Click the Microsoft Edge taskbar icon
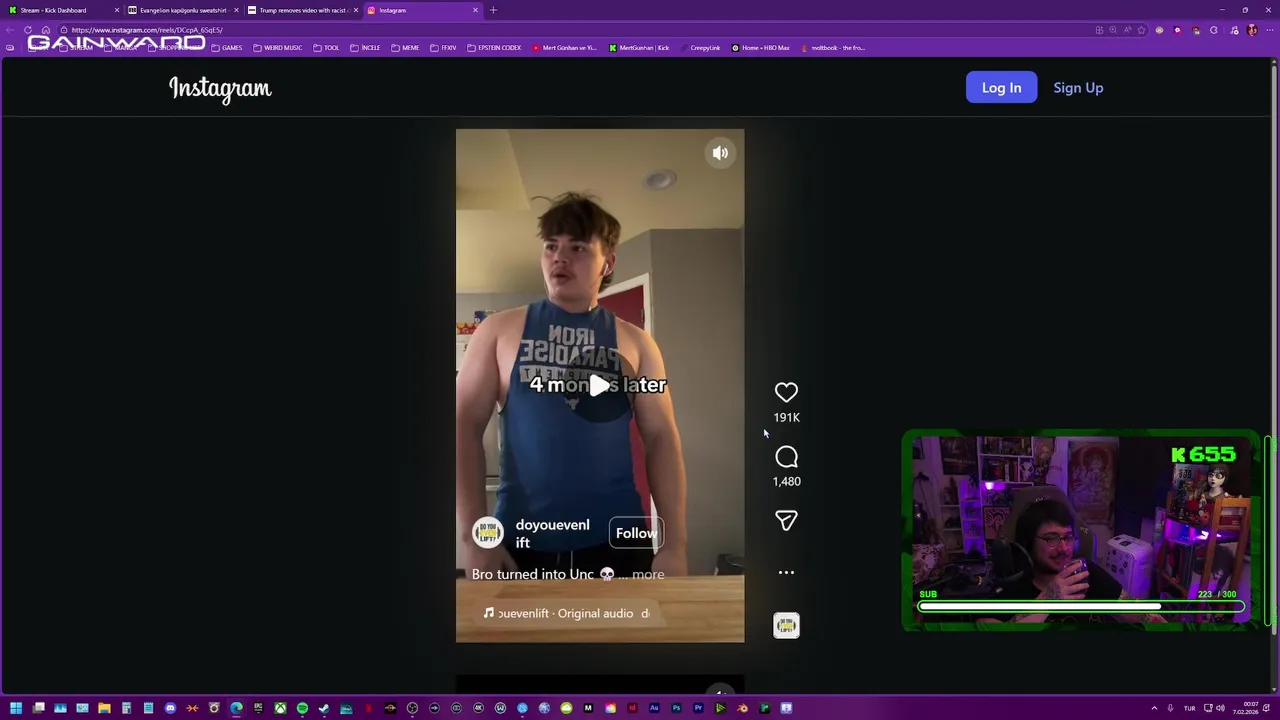The height and width of the screenshot is (720, 1280). pyautogui.click(x=236, y=708)
